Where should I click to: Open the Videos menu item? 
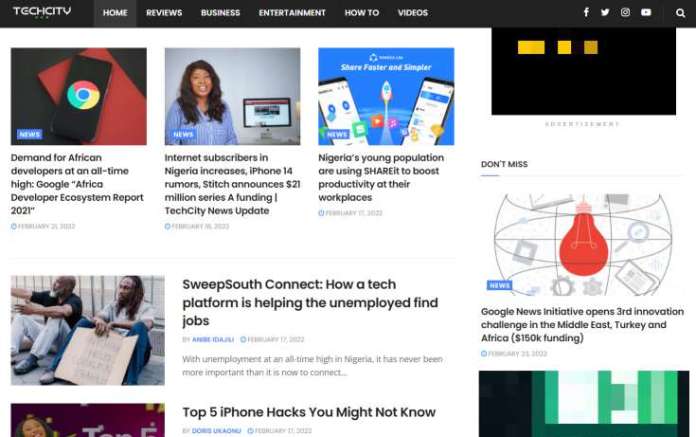tap(413, 13)
